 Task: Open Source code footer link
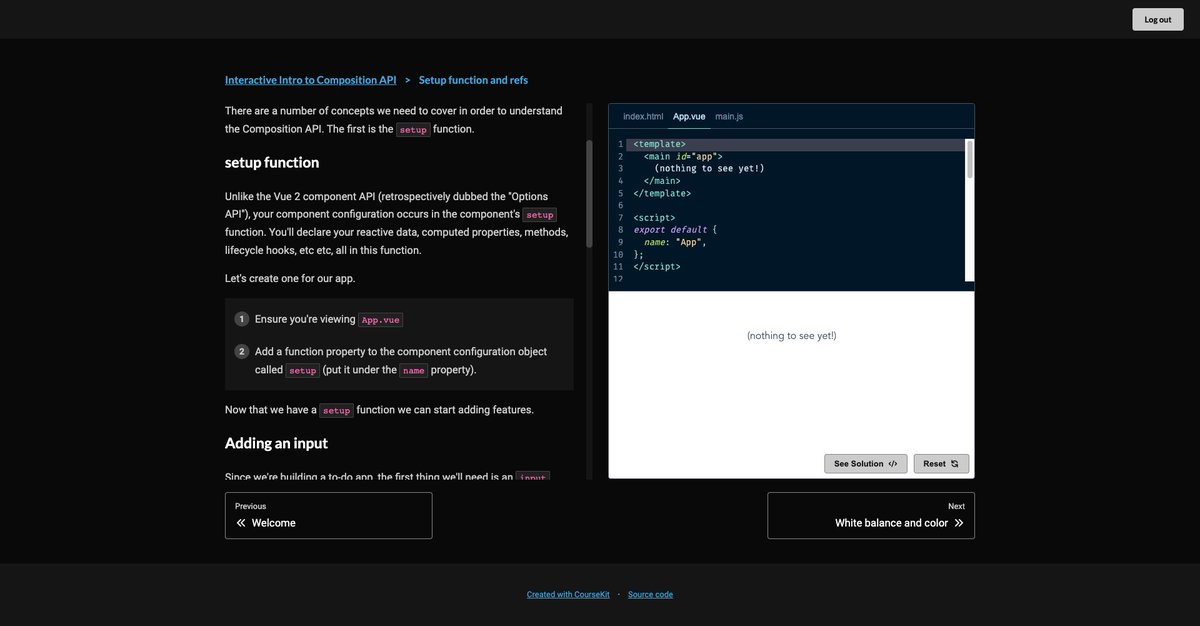point(650,594)
